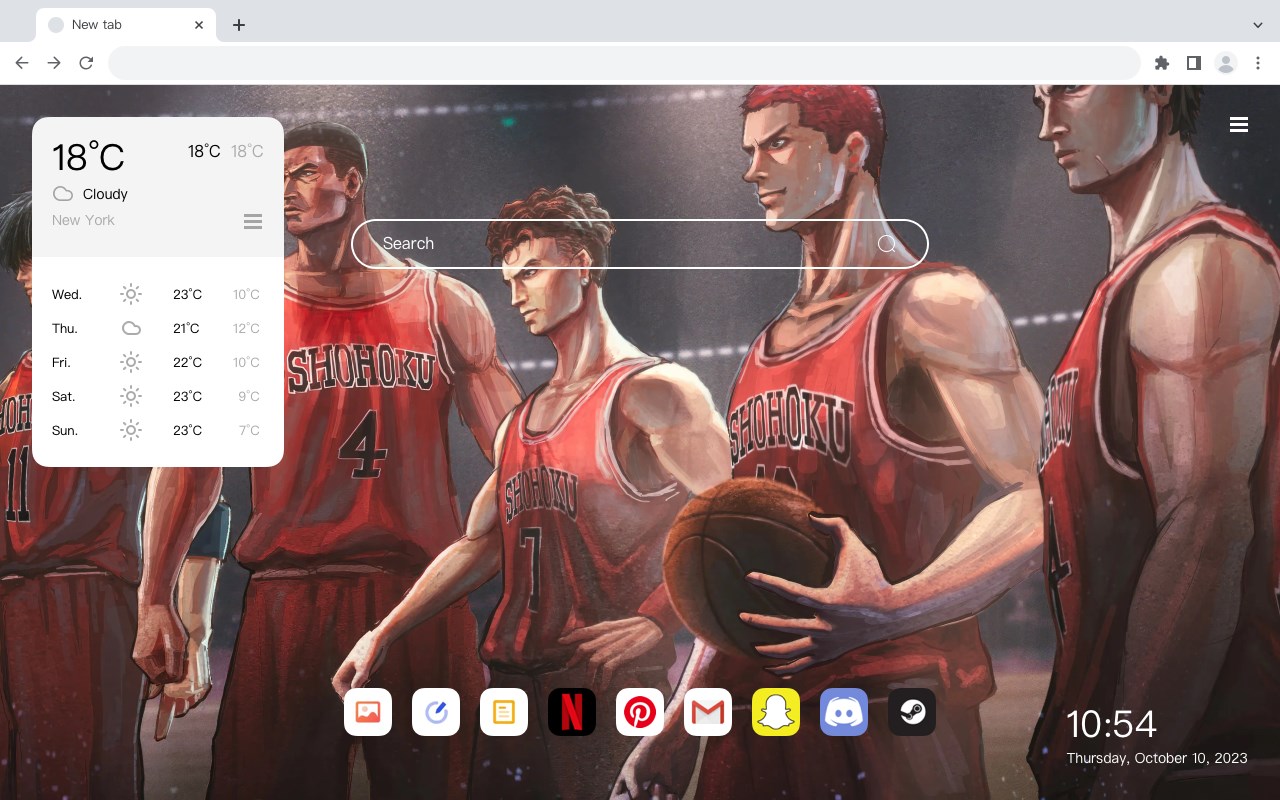
Task: Click the 21°C high for Thursday
Action: [187, 328]
